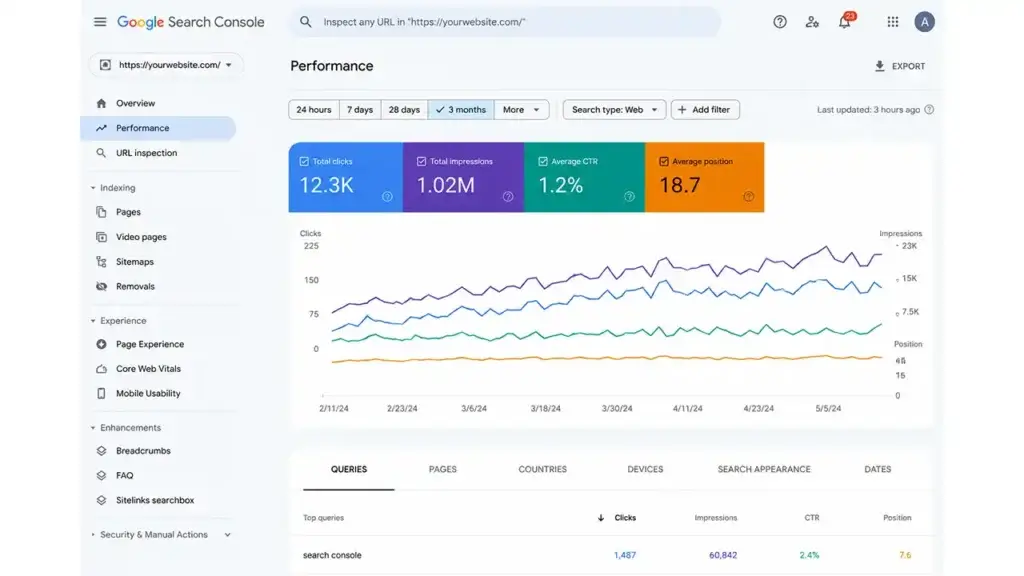Select the 7 days date range
Screen dimensions: 1024x576
(360, 110)
